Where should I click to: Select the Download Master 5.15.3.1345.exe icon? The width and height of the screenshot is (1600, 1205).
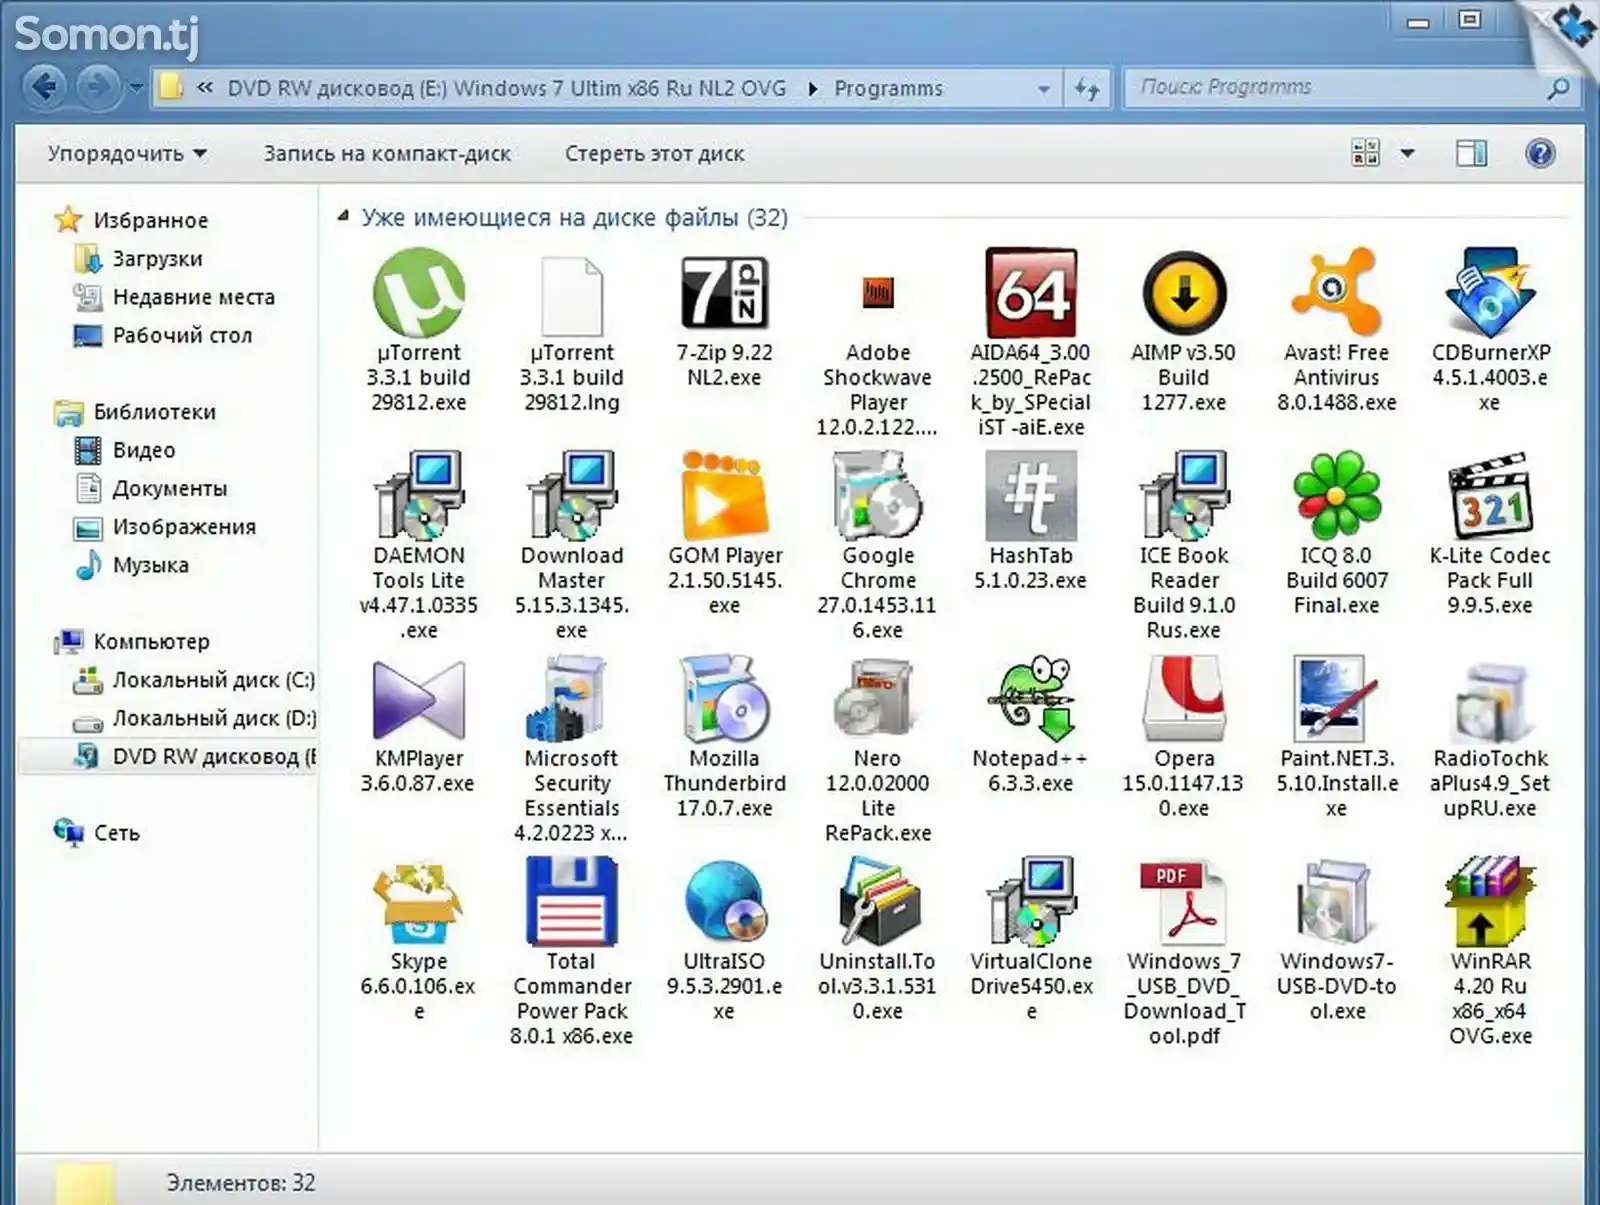(x=572, y=495)
